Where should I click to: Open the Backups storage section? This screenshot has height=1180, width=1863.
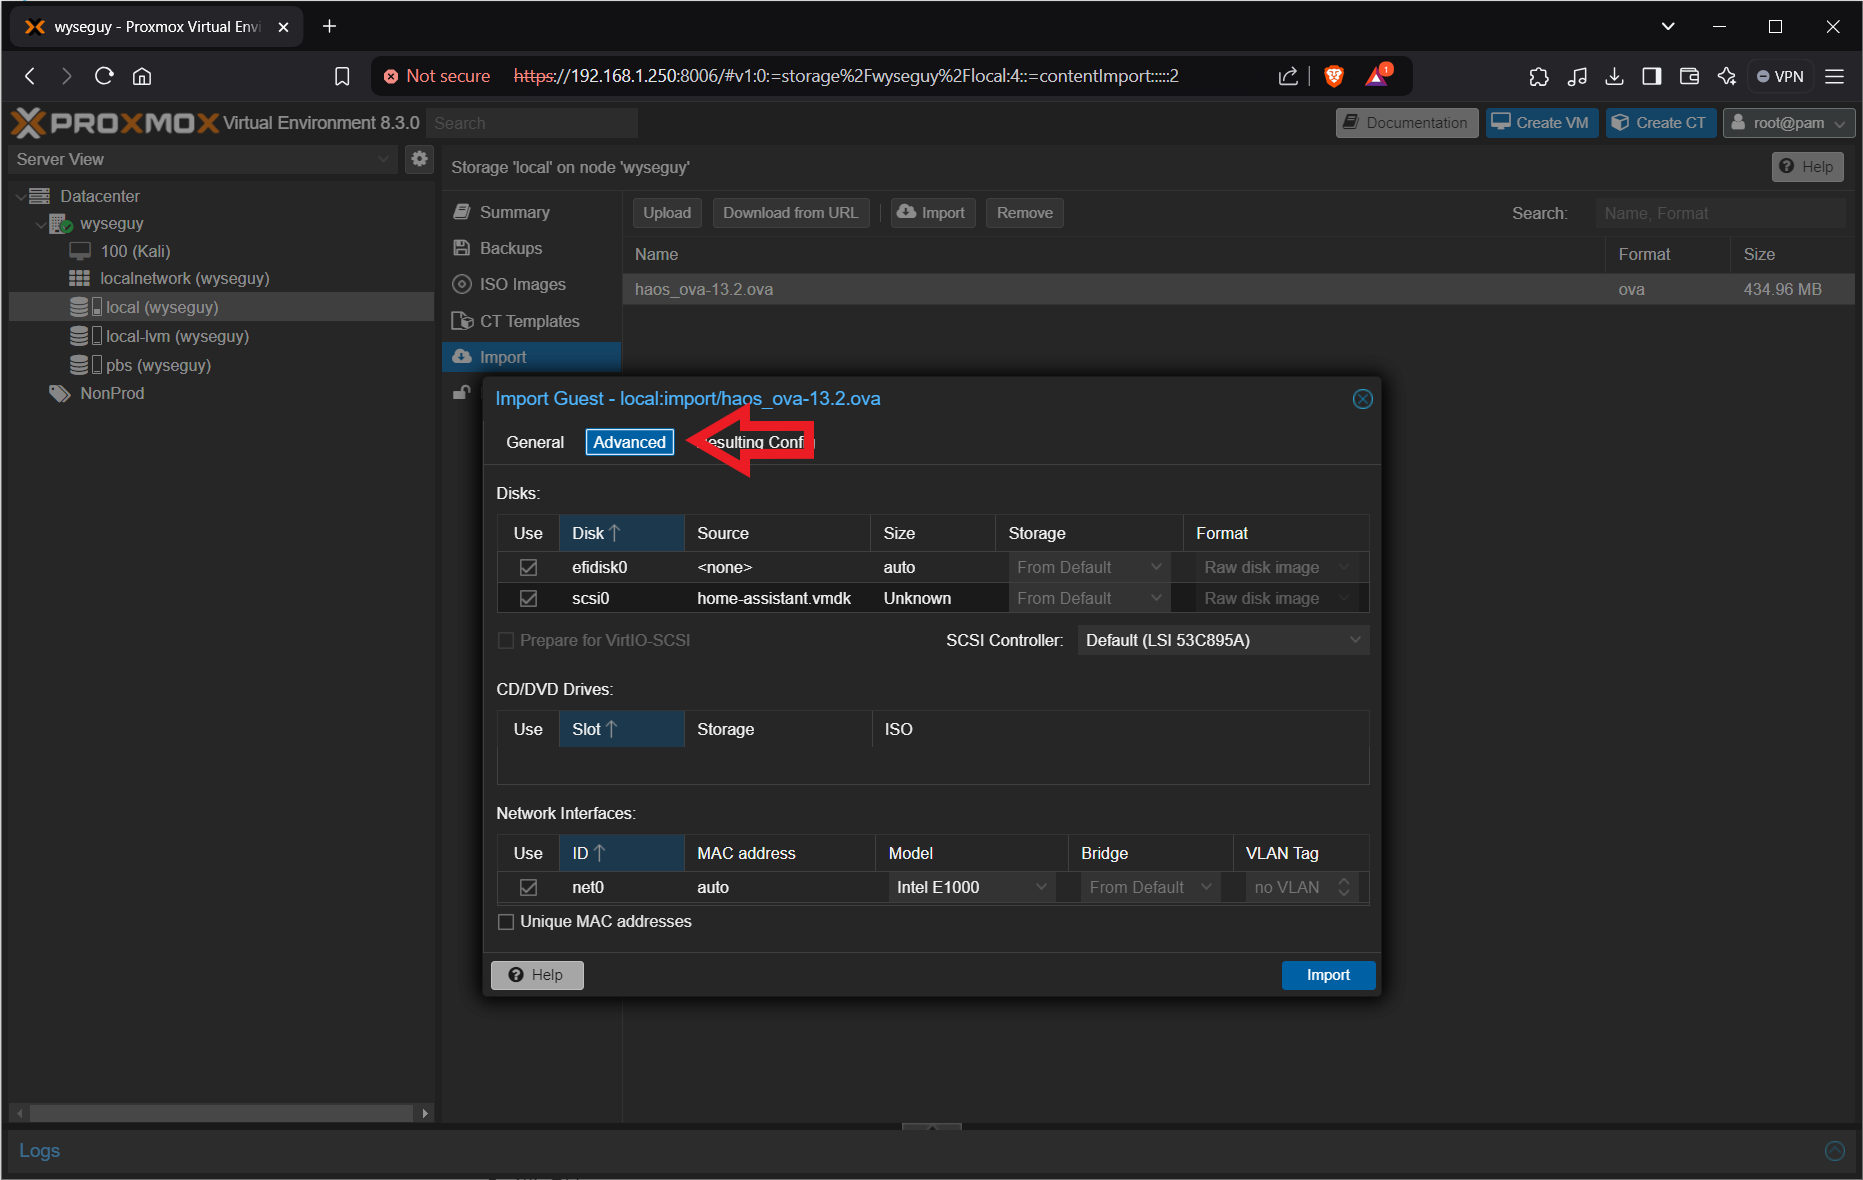[x=531, y=248]
